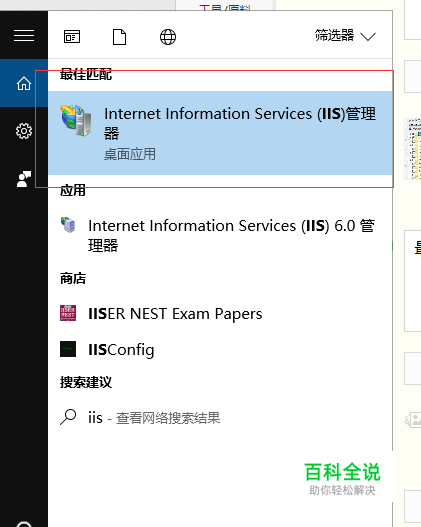Click the IIS 6.0 manager small icon
Image resolution: width=421 pixels, height=527 pixels.
click(68, 225)
